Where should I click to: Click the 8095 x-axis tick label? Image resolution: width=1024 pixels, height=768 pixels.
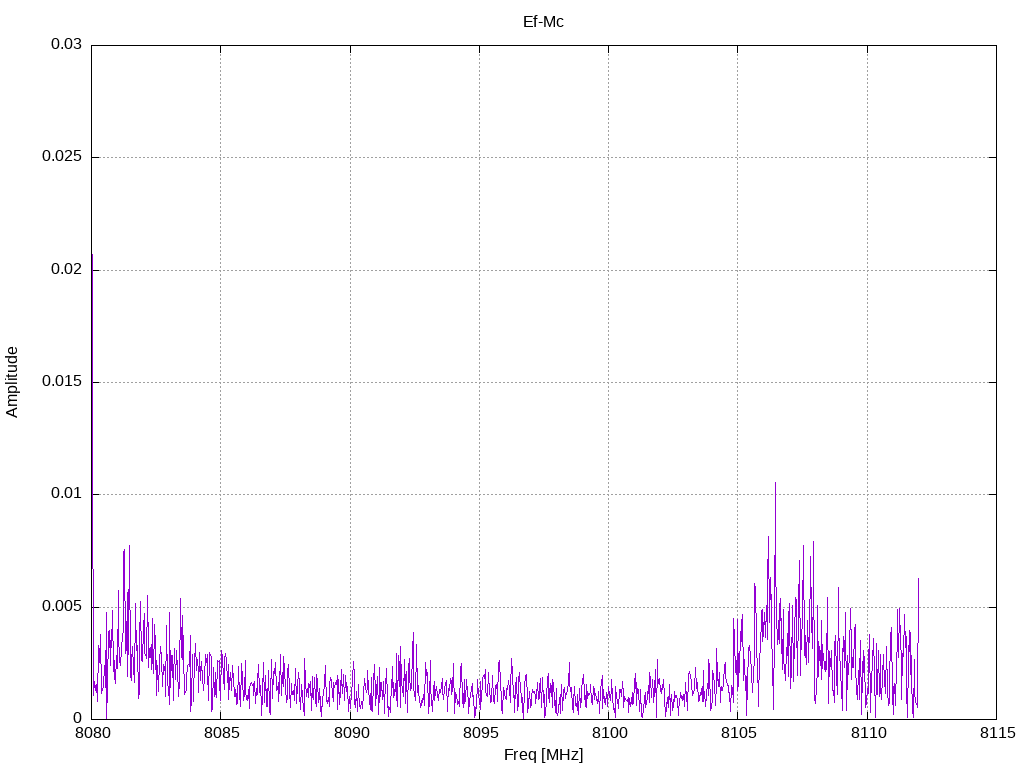pyautogui.click(x=480, y=733)
